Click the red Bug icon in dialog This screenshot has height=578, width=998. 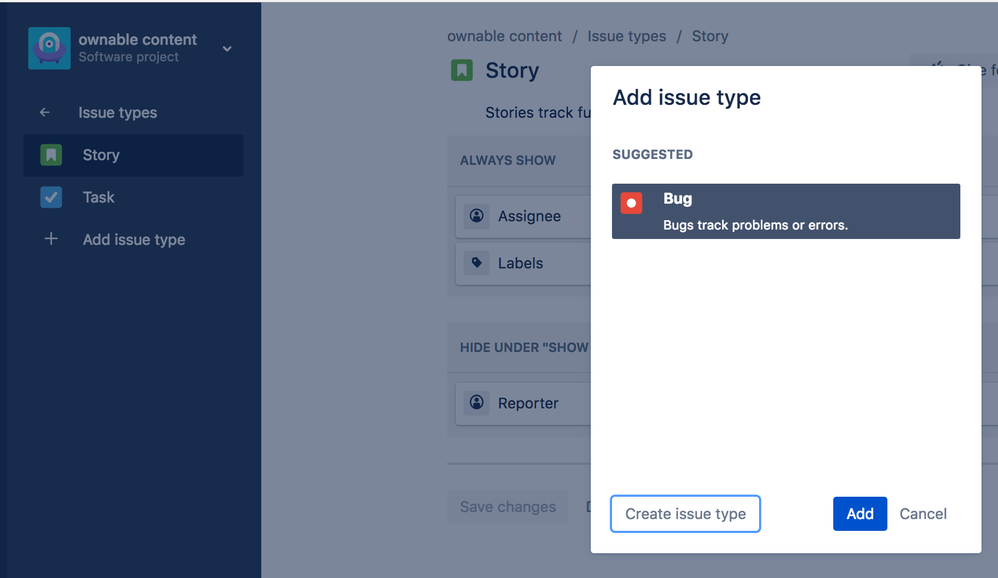[631, 203]
